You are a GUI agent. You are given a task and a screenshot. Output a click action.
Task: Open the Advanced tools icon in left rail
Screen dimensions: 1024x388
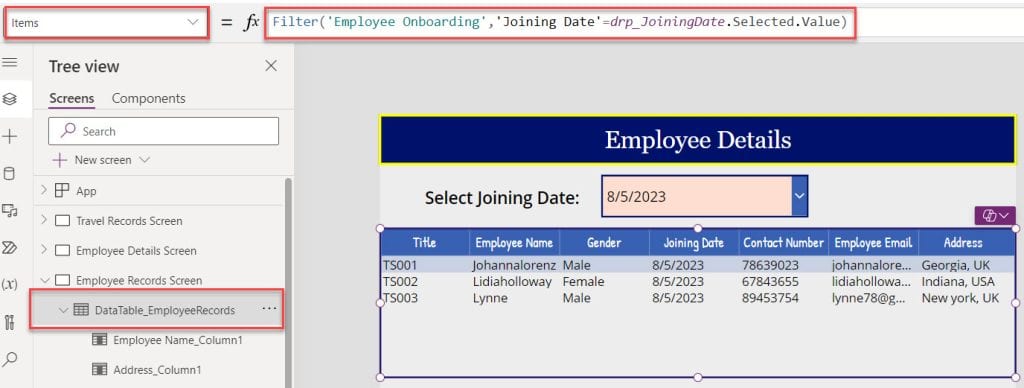pos(9,321)
